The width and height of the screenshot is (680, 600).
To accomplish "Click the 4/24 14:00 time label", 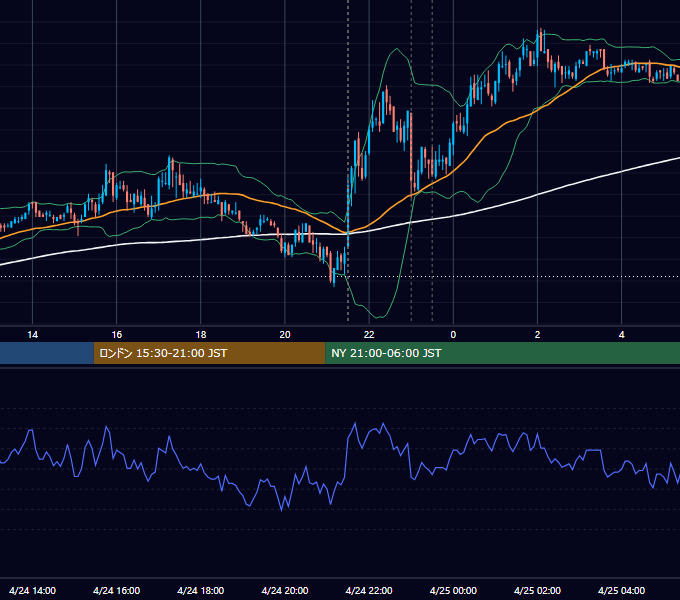I will [x=32, y=590].
